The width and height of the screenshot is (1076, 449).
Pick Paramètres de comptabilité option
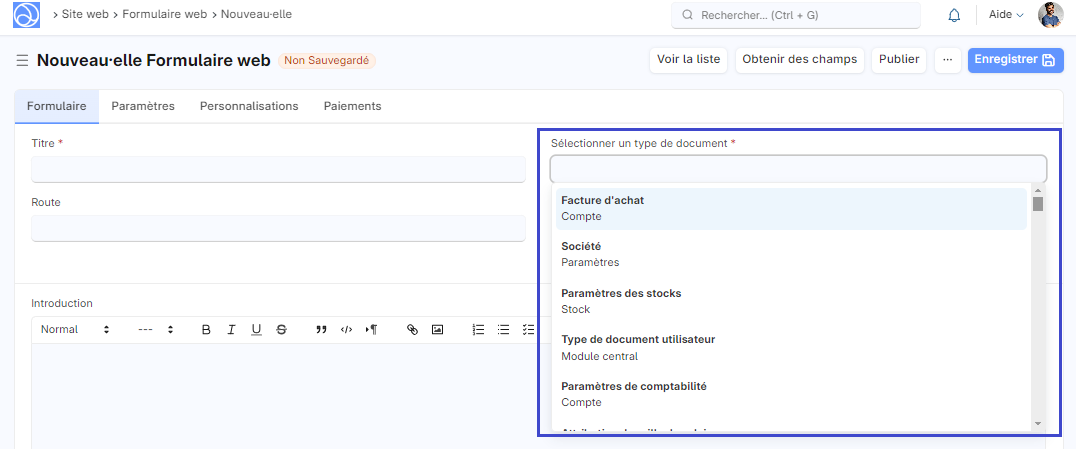[791, 394]
